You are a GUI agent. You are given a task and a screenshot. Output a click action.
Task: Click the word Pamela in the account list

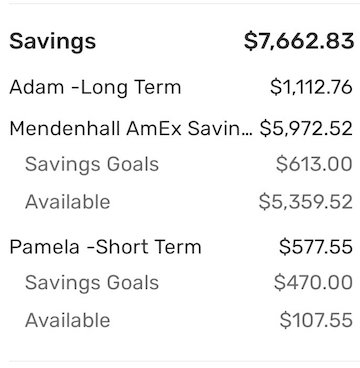(44, 247)
